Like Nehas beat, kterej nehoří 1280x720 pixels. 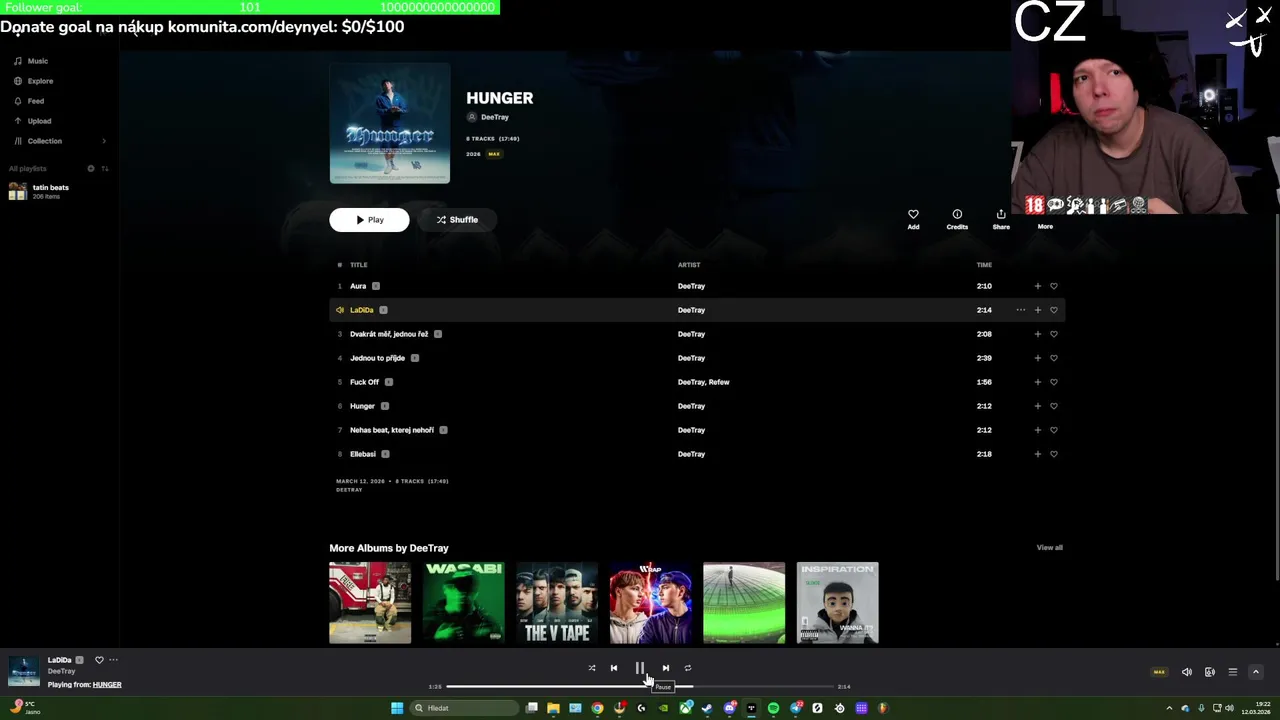(x=1053, y=430)
